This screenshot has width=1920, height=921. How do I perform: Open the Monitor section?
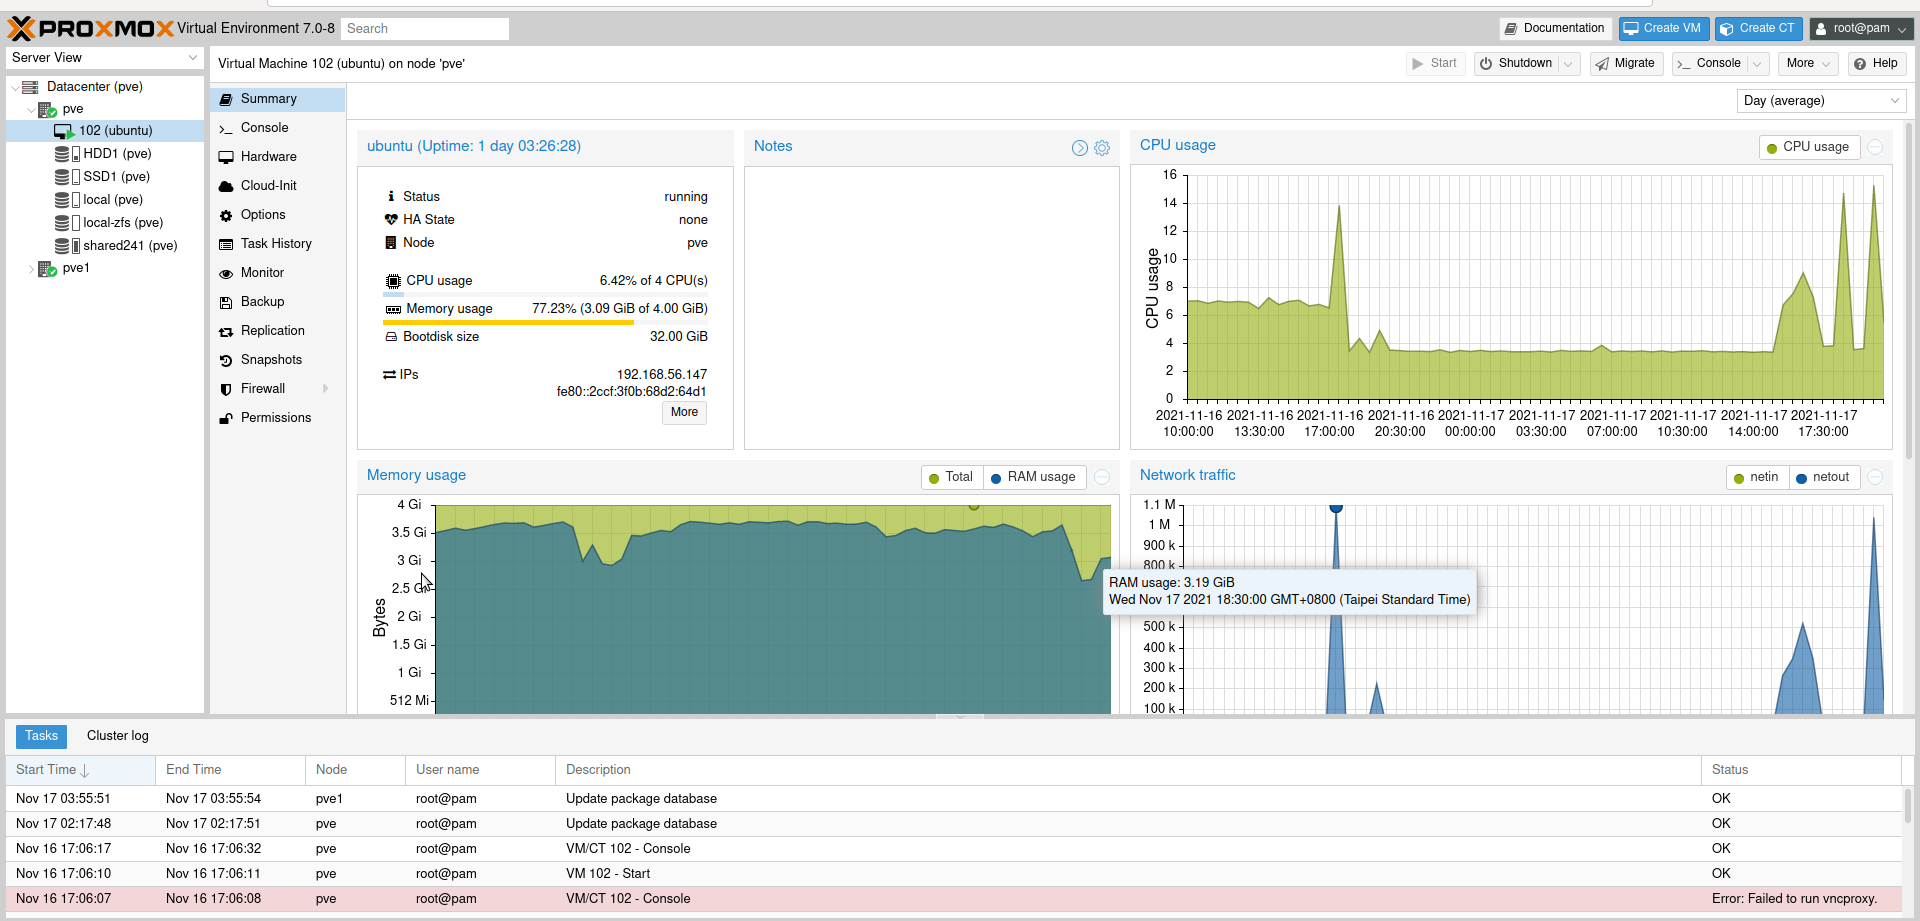(x=278, y=273)
